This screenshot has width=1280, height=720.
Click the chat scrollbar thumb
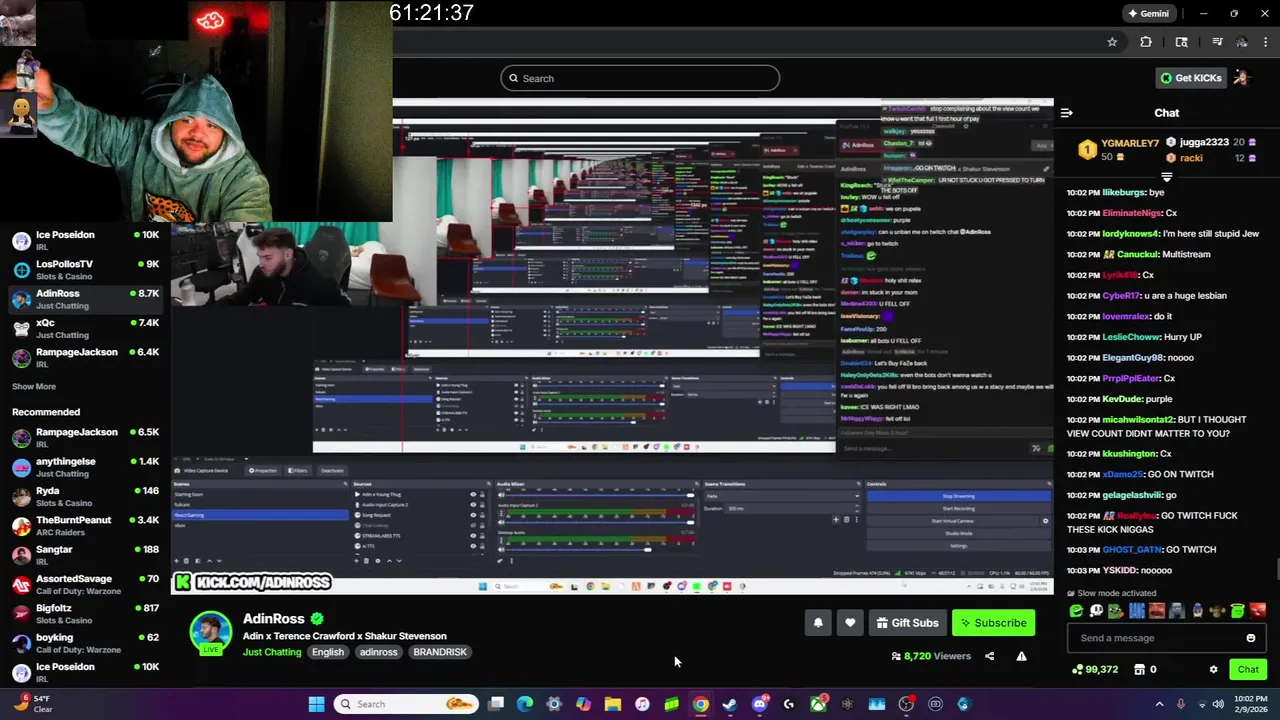(1276, 569)
